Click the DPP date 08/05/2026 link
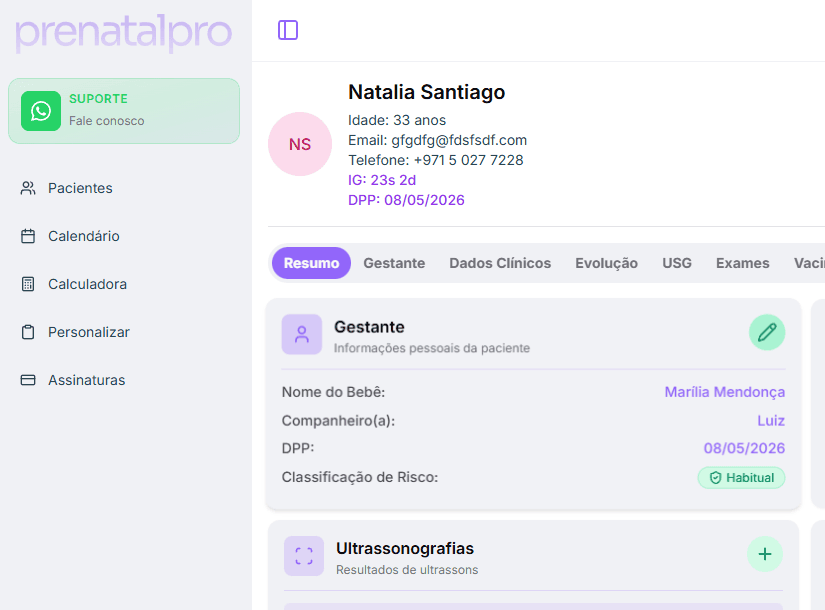This screenshot has height=610, width=825. tap(744, 448)
